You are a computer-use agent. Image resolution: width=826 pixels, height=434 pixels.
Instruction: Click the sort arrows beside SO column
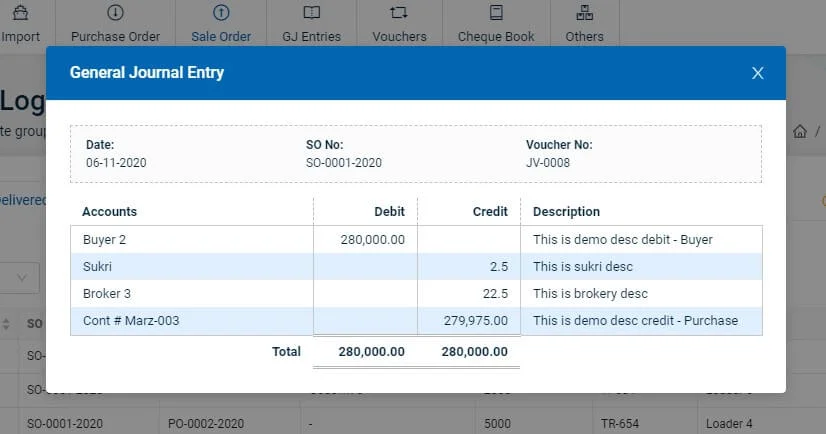click(7, 324)
